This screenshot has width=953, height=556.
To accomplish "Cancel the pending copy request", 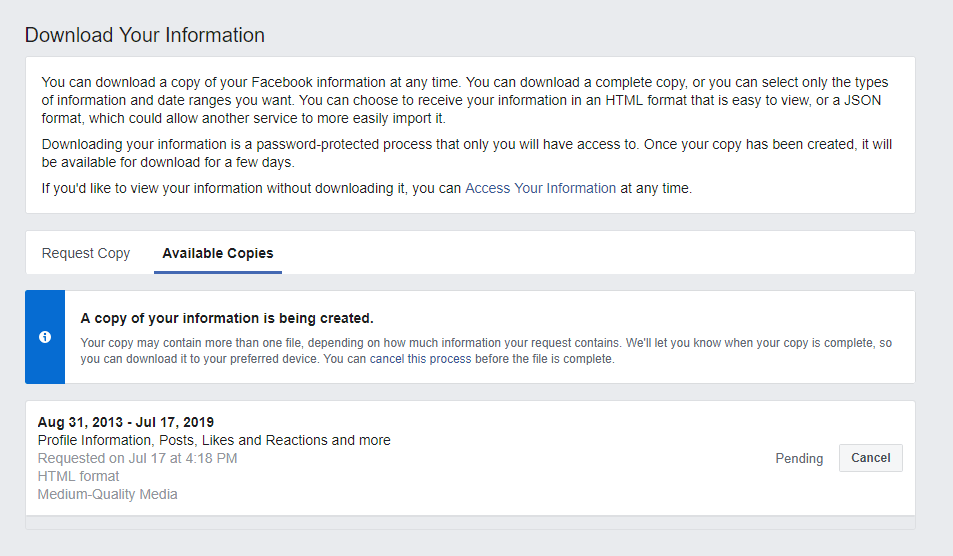I will point(870,458).
